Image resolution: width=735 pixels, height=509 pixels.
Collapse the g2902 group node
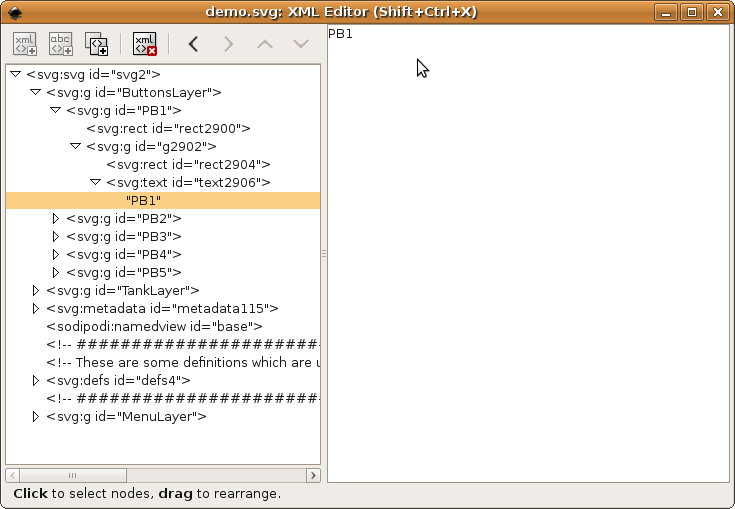pos(75,146)
